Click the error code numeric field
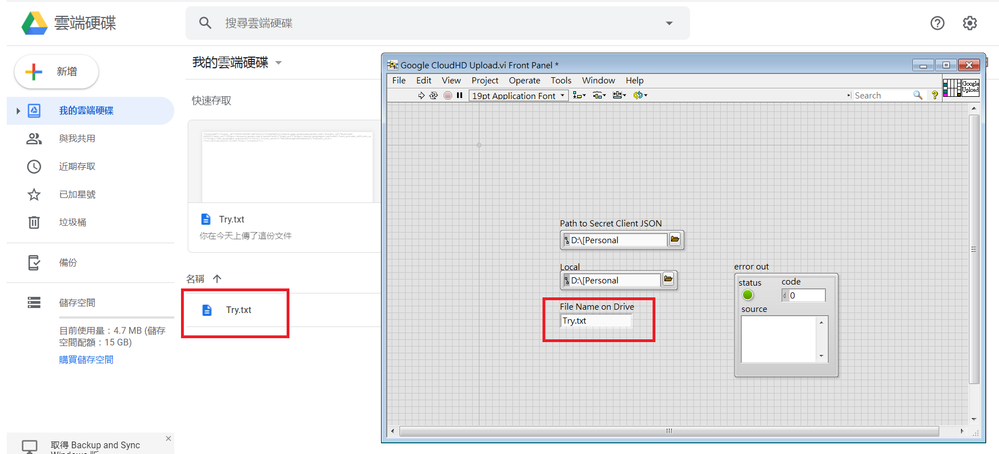The width and height of the screenshot is (999, 454). click(x=807, y=295)
